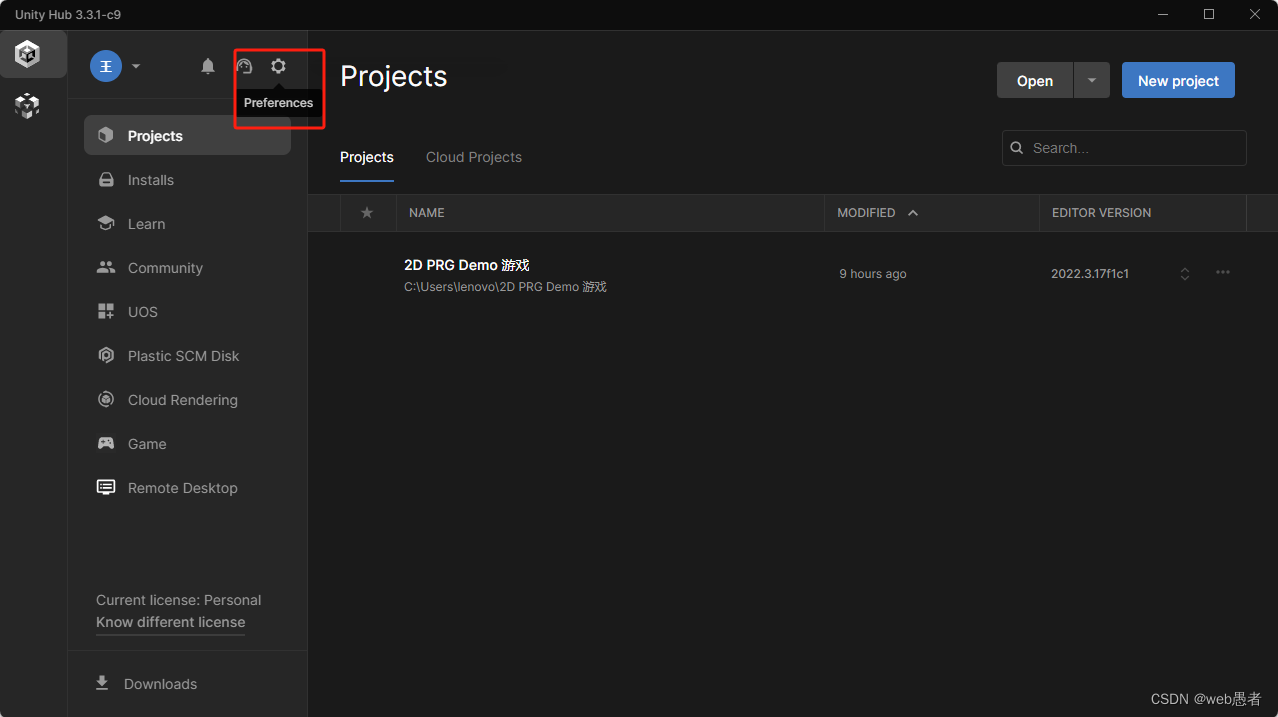The width and height of the screenshot is (1278, 717).
Task: Open the UOS section
Action: tap(142, 311)
